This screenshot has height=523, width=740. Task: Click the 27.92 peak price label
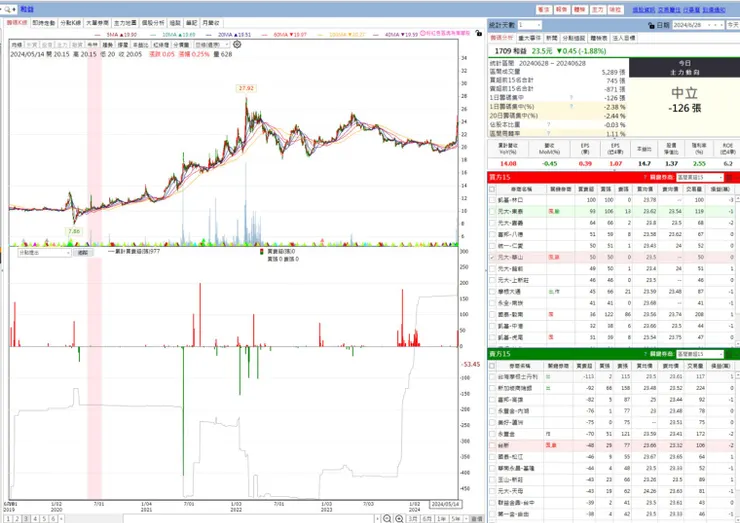coord(246,88)
